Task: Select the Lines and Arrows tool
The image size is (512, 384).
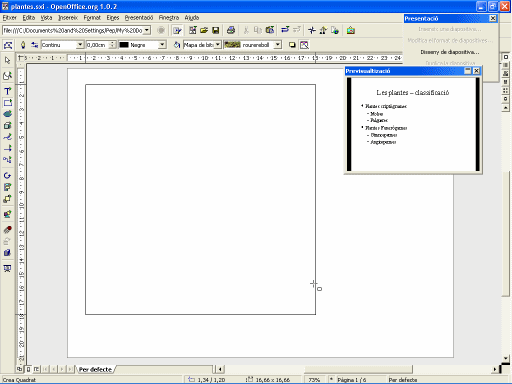Action: tap(7, 148)
